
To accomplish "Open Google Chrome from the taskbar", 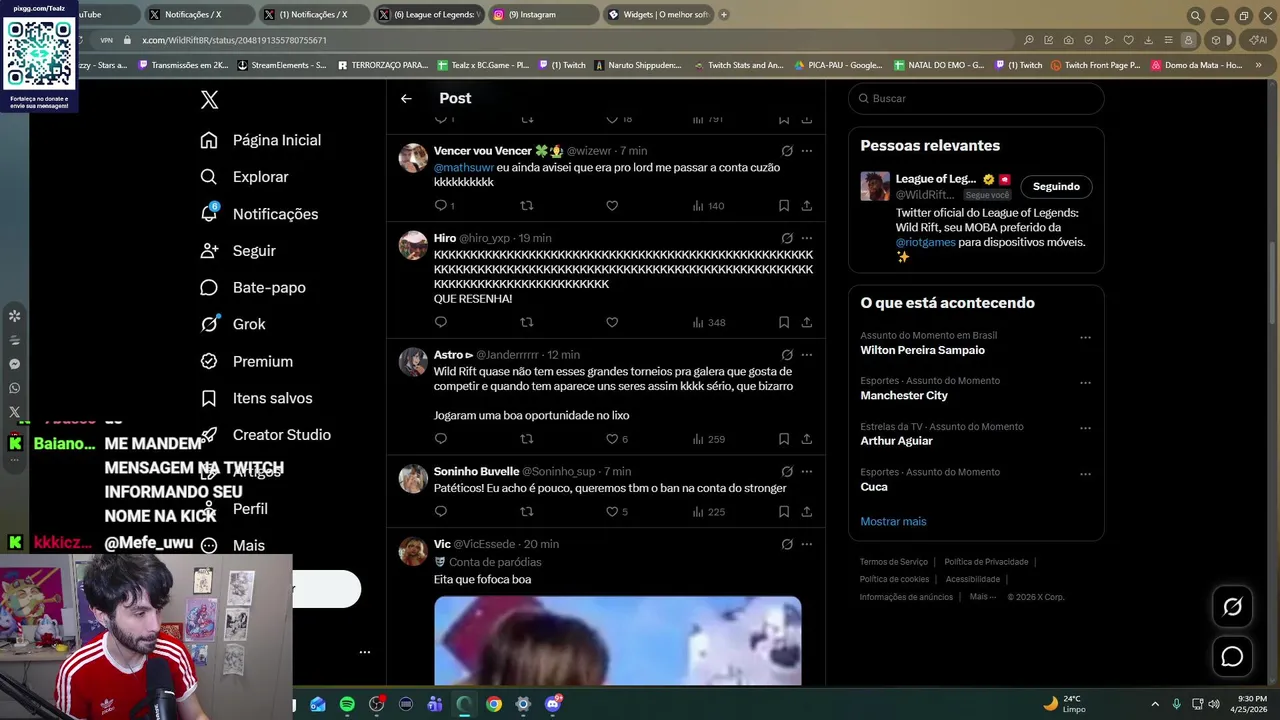I will pos(494,704).
